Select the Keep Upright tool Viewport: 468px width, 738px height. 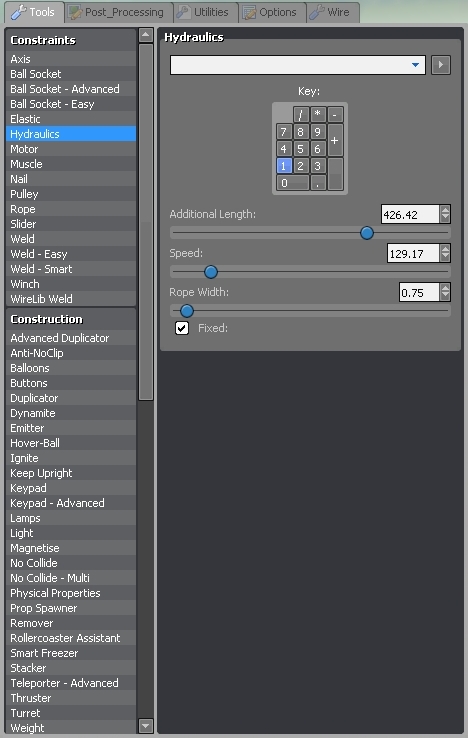point(71,473)
